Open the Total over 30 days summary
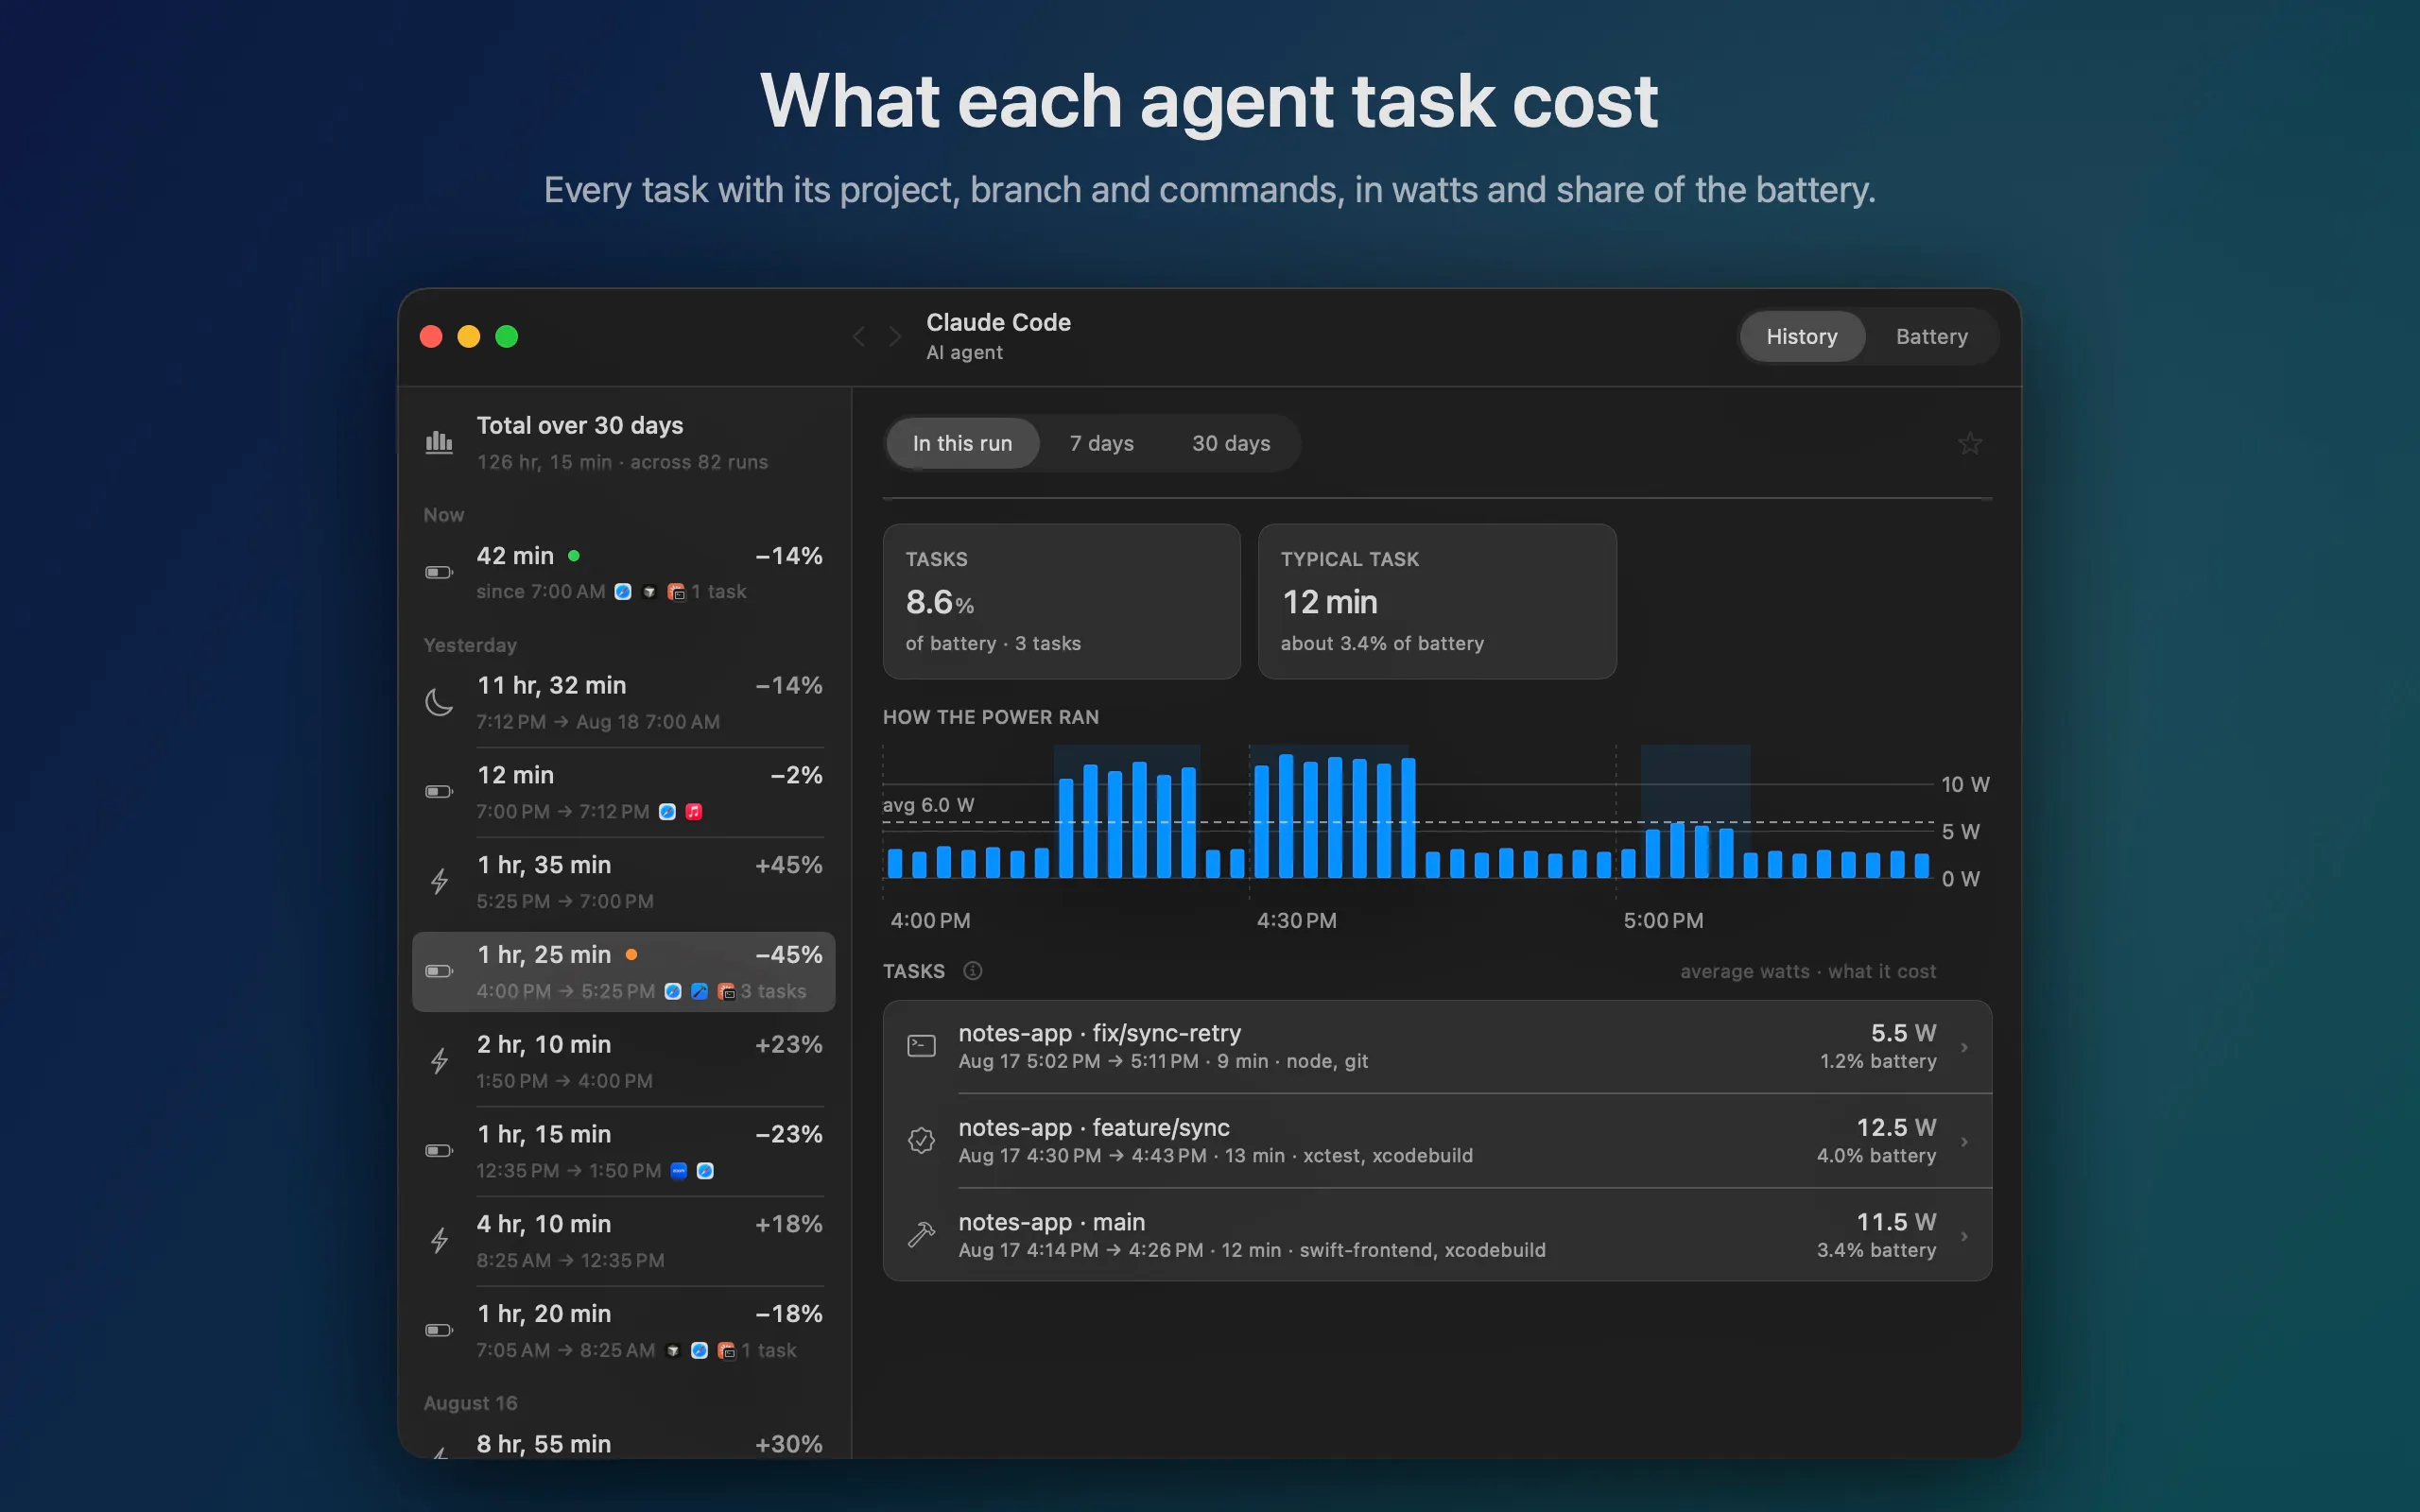 click(x=623, y=443)
